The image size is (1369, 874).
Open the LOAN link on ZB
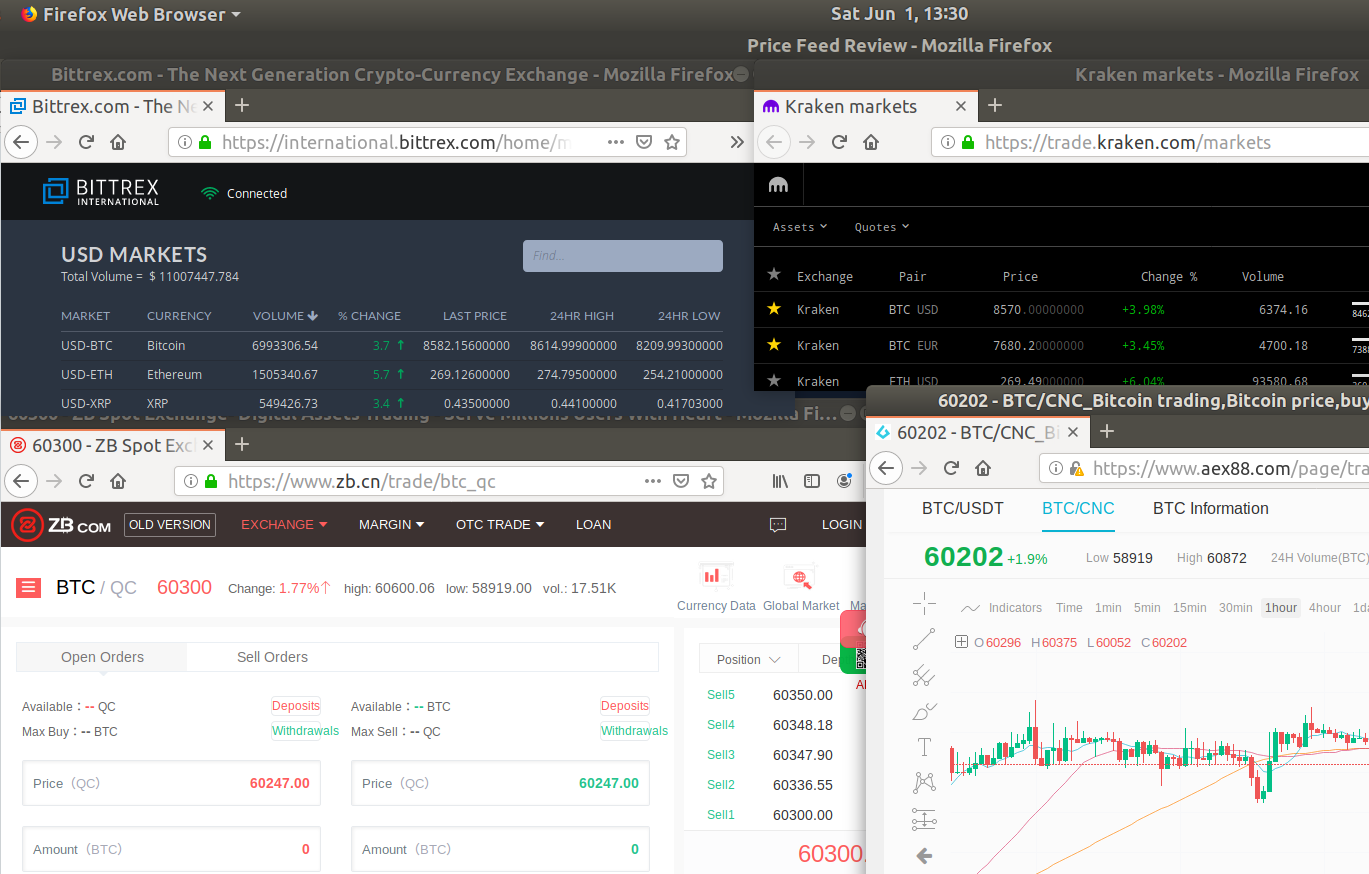pos(593,524)
